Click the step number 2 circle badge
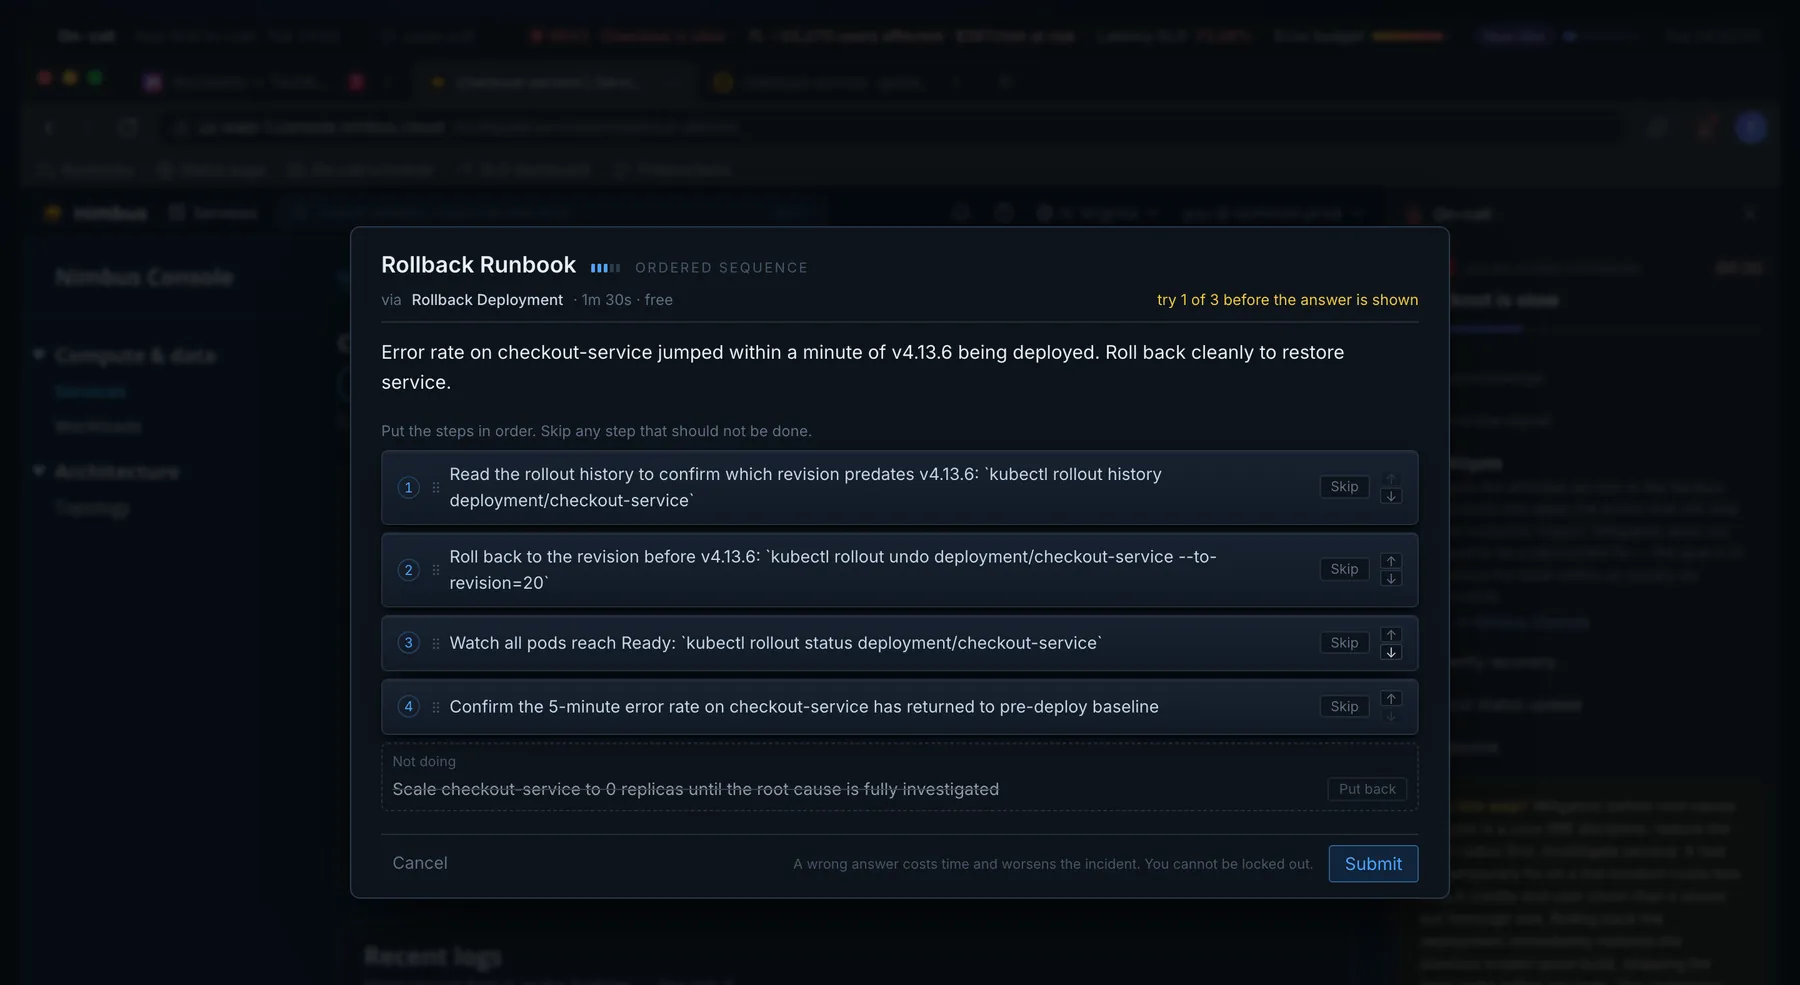 pos(408,570)
